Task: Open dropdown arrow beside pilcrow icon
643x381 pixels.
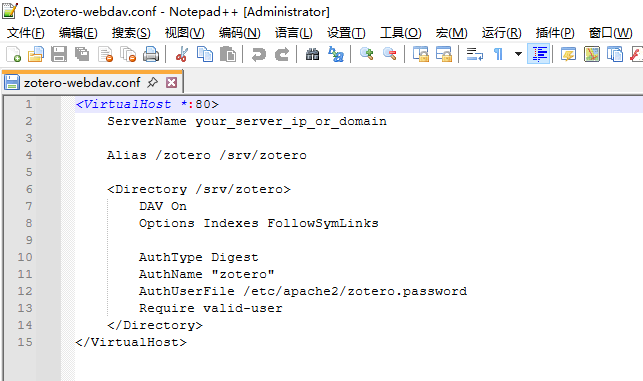Action: (518, 54)
